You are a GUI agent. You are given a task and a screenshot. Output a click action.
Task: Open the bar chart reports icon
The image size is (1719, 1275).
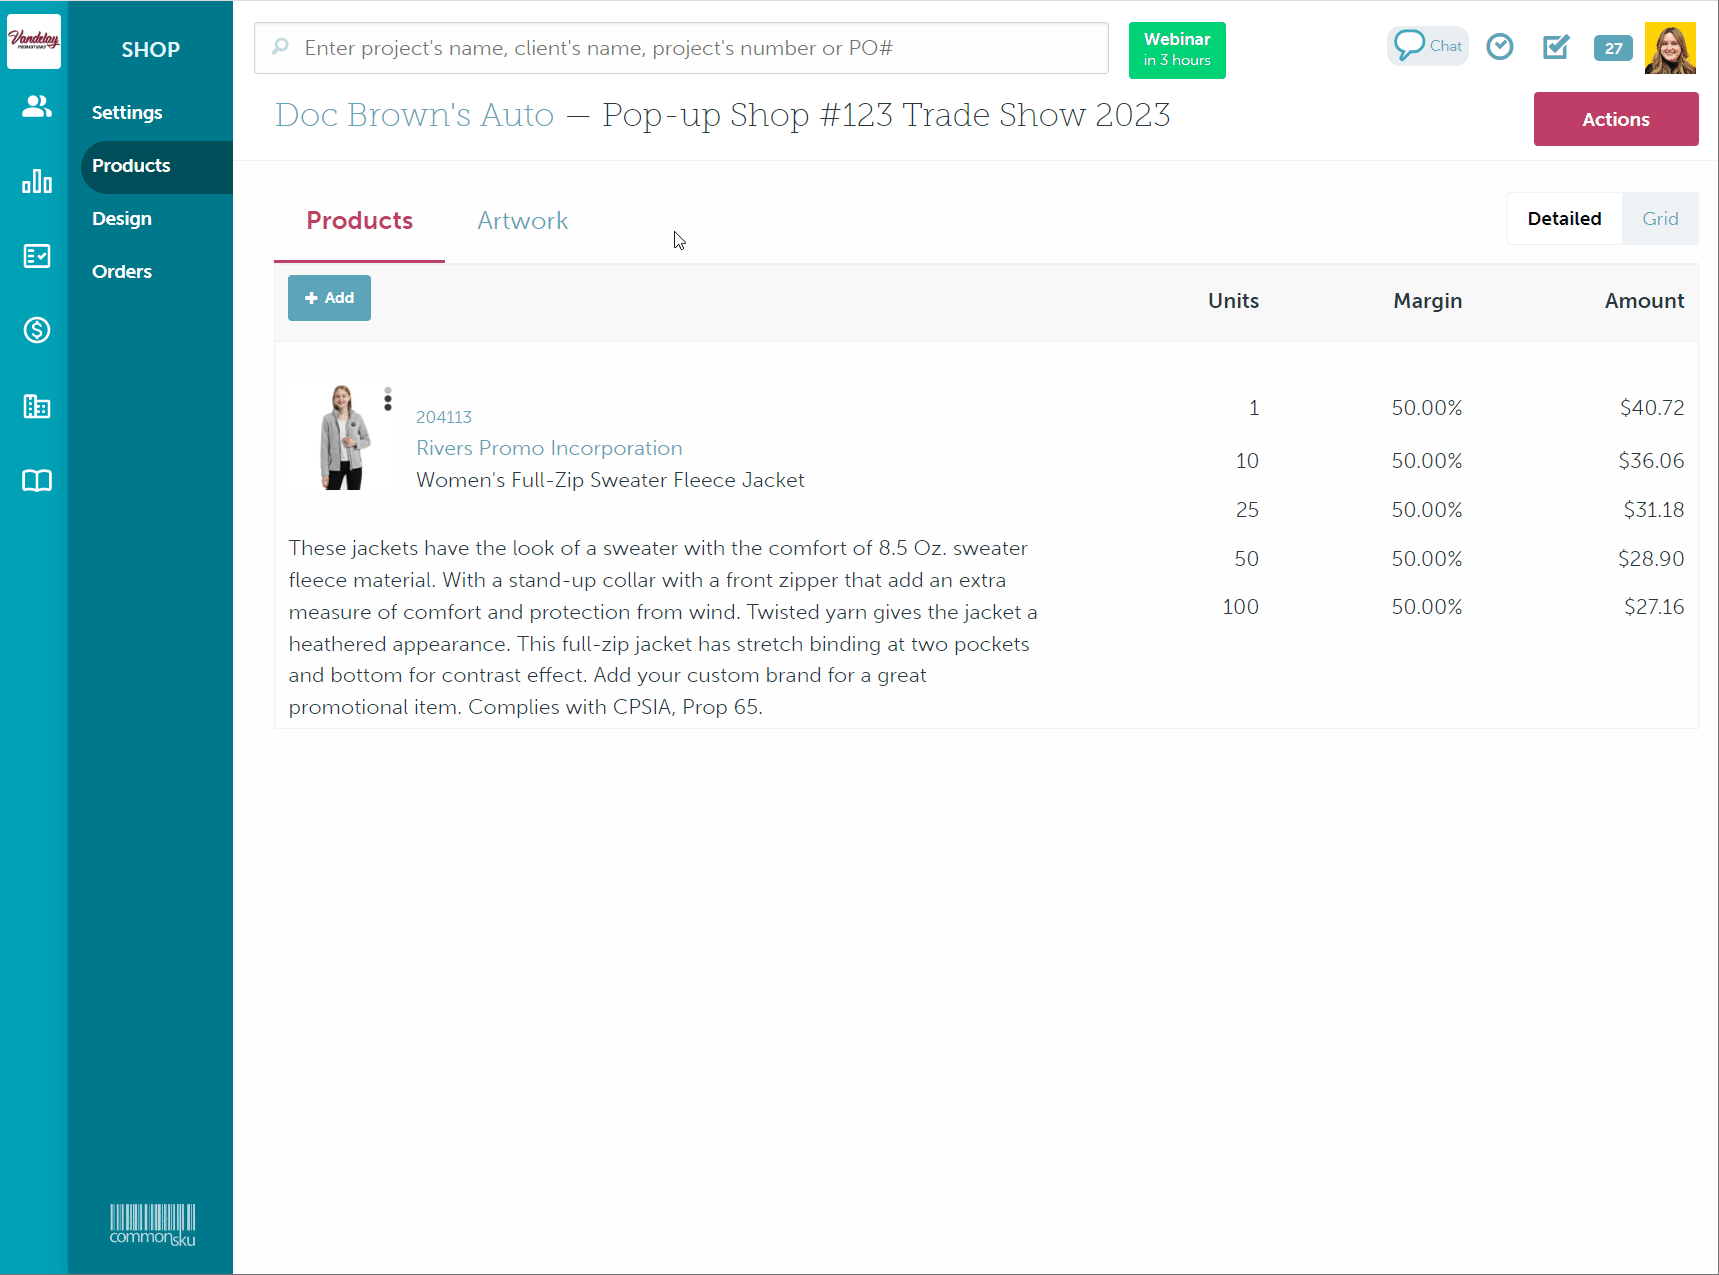click(37, 181)
